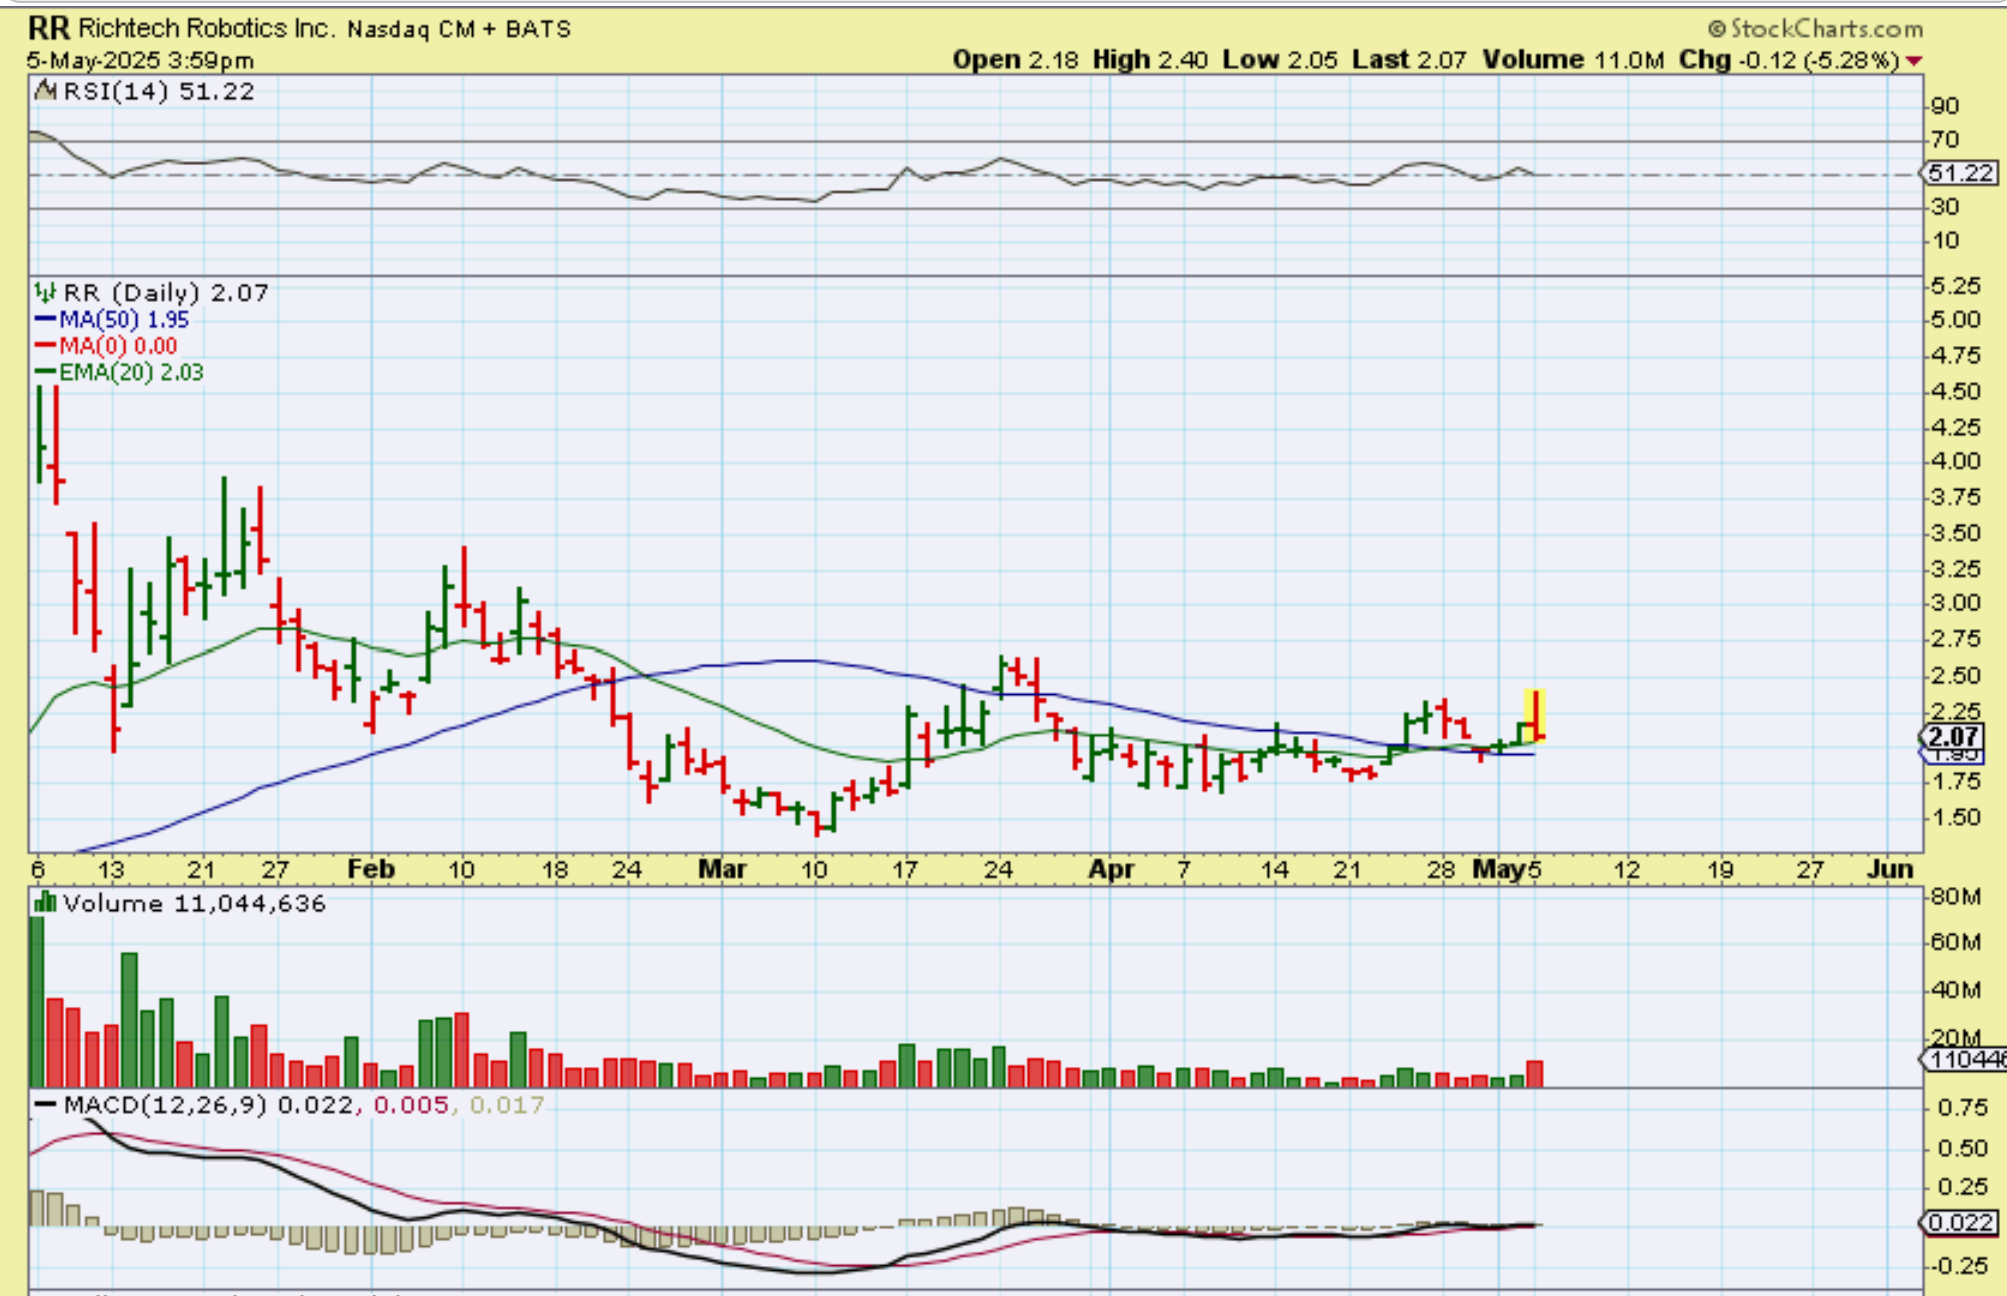
Task: Click the RR ticker symbol in title
Action: [49, 28]
